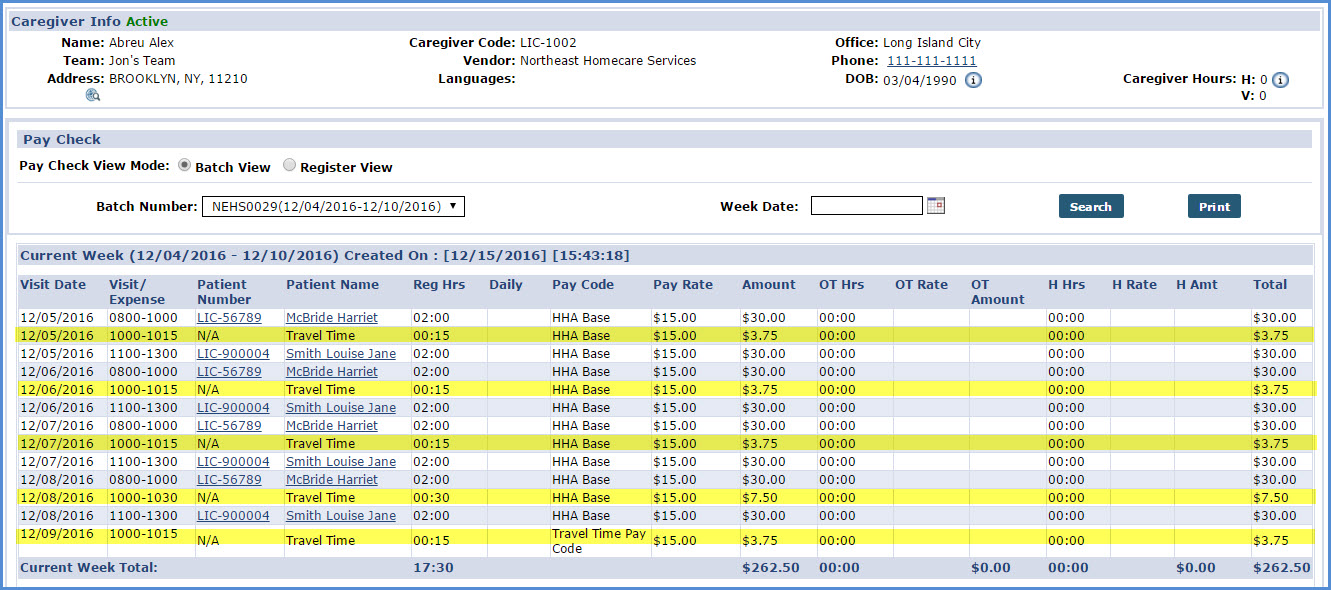Click the address lookup magnifier icon

(x=93, y=95)
